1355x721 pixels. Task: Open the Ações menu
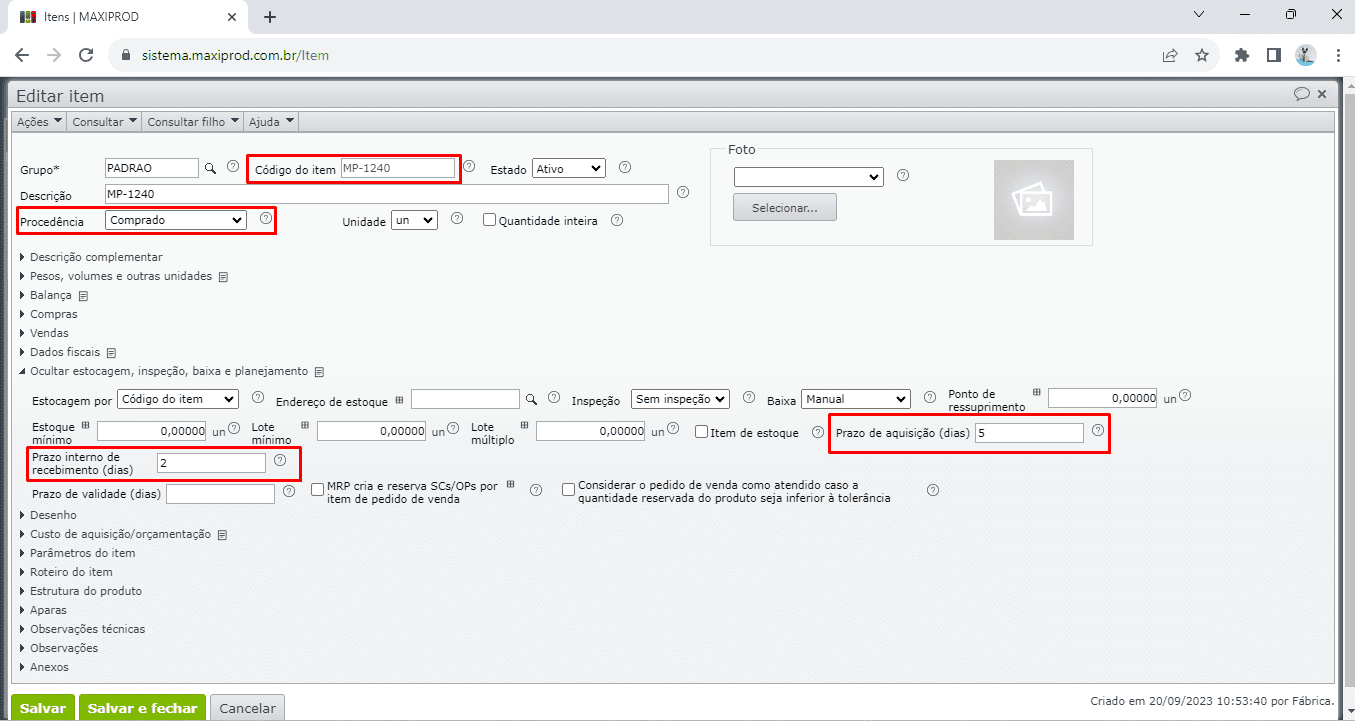pyautogui.click(x=40, y=121)
